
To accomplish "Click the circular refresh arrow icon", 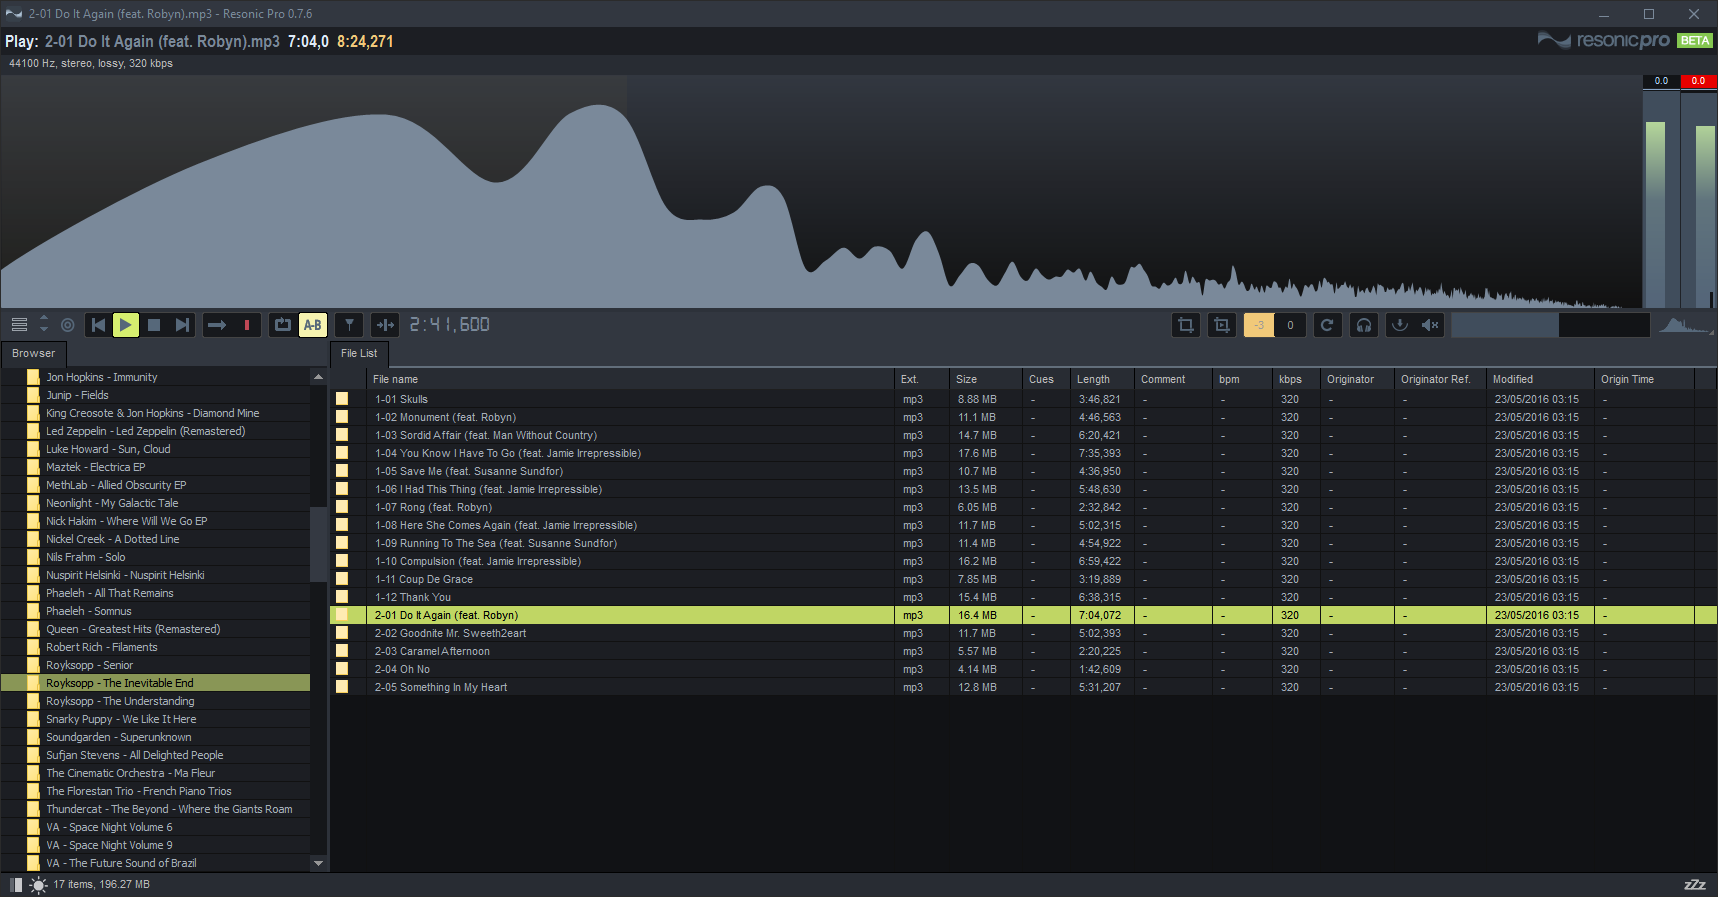I will (1327, 325).
